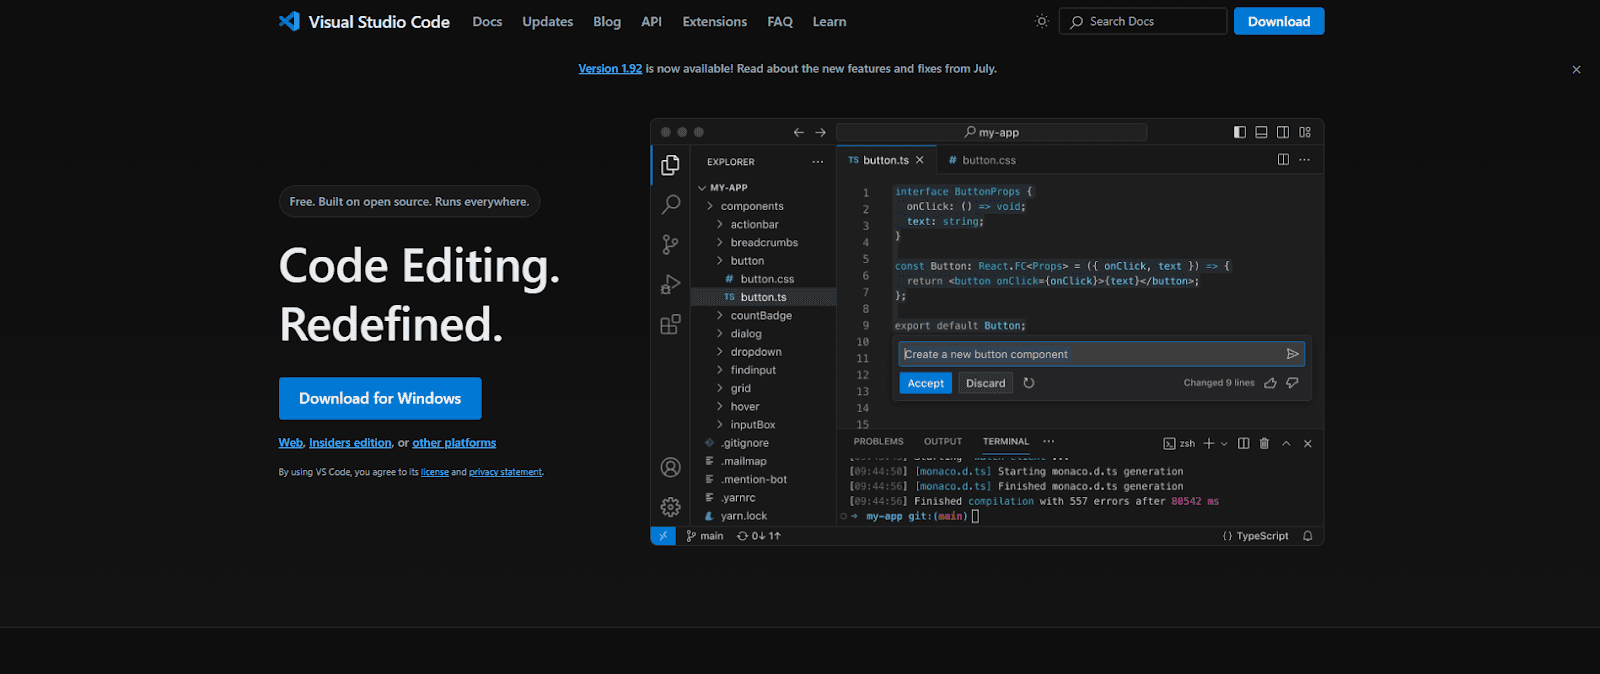Click the top Download button
This screenshot has height=674, width=1600.
1279,21
